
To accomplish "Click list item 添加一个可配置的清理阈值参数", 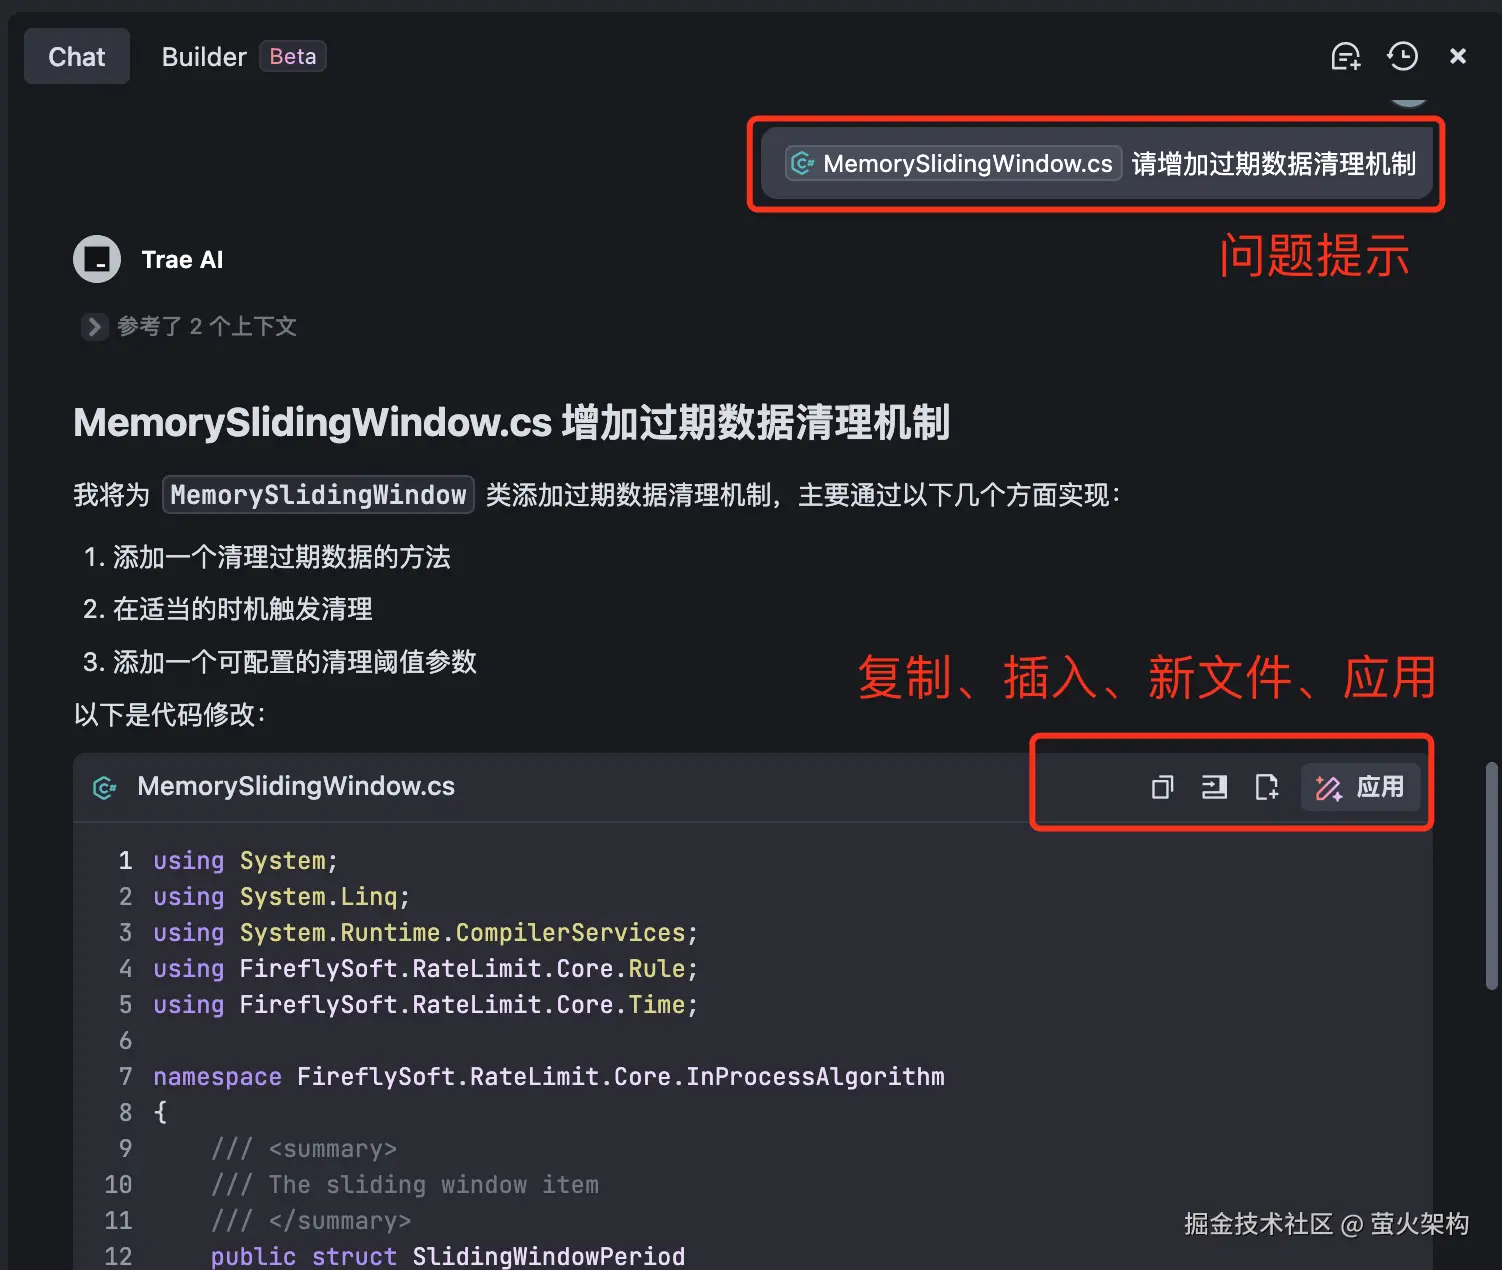I will pyautogui.click(x=295, y=662).
